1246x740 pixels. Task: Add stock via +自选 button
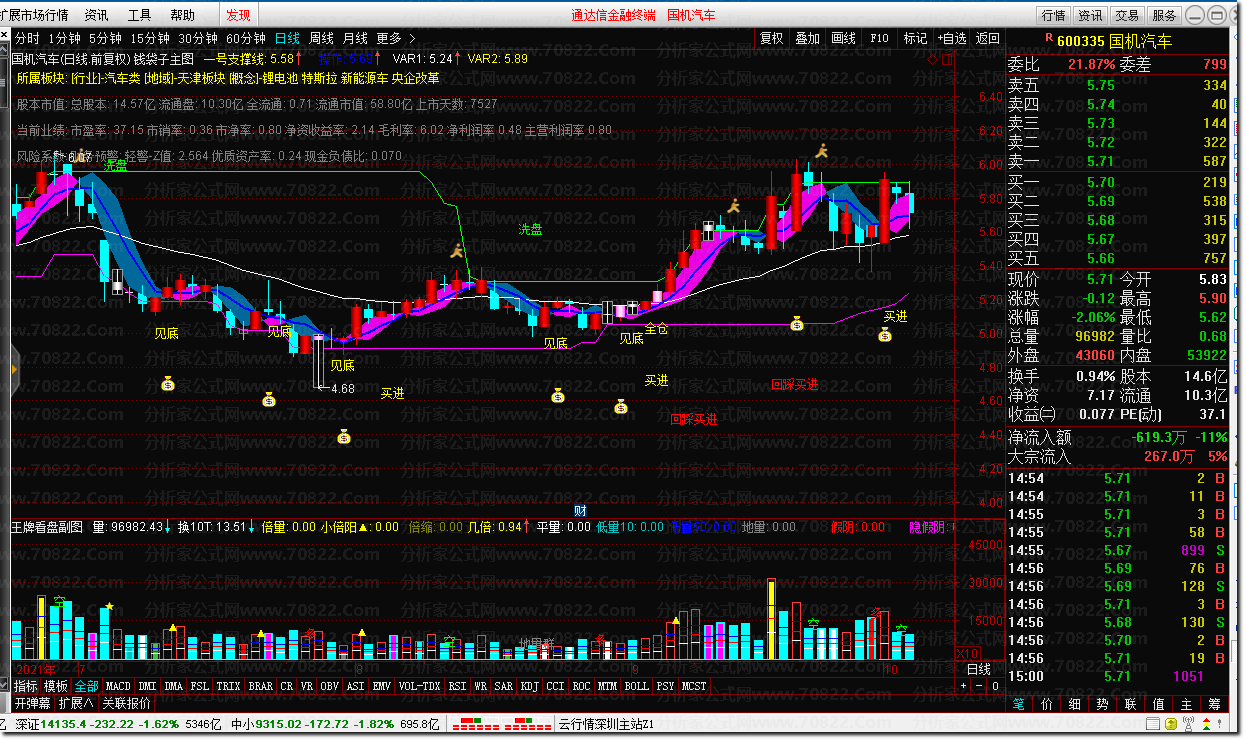[x=952, y=39]
